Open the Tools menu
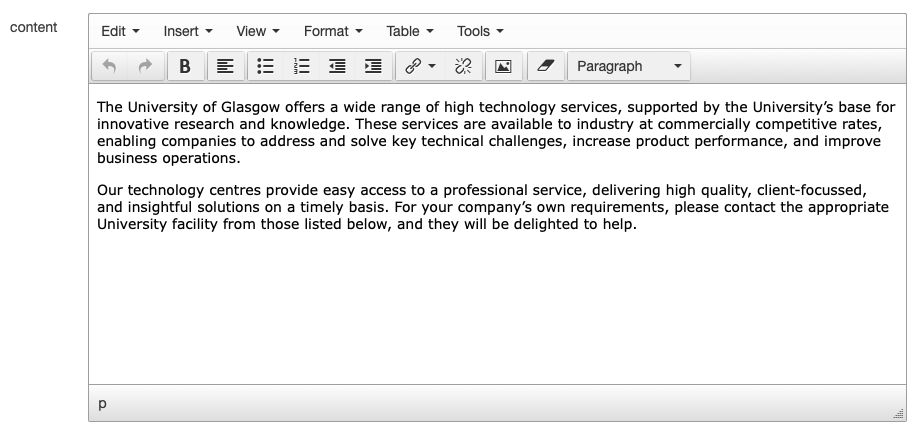 (x=480, y=31)
